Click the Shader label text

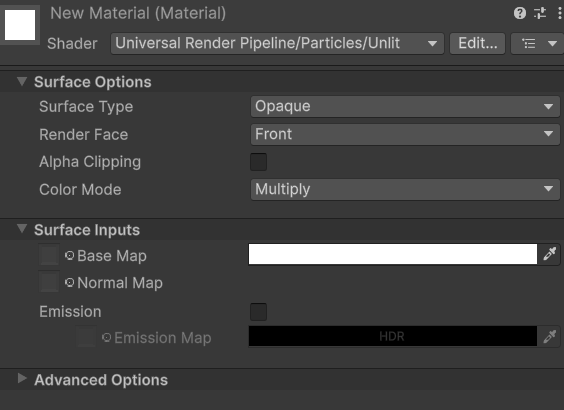72,44
